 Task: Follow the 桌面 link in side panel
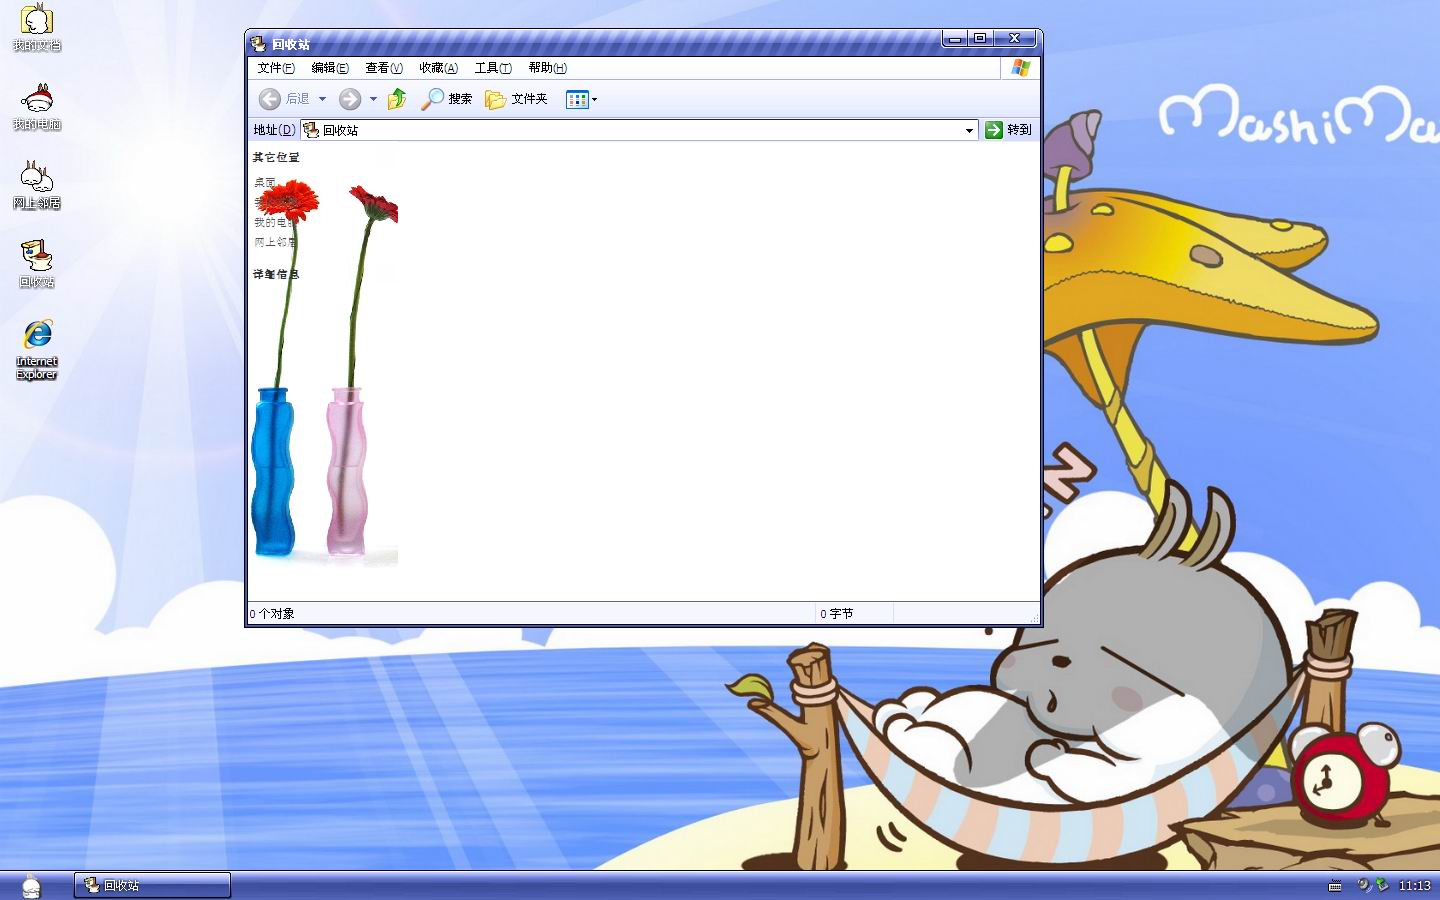pos(265,182)
